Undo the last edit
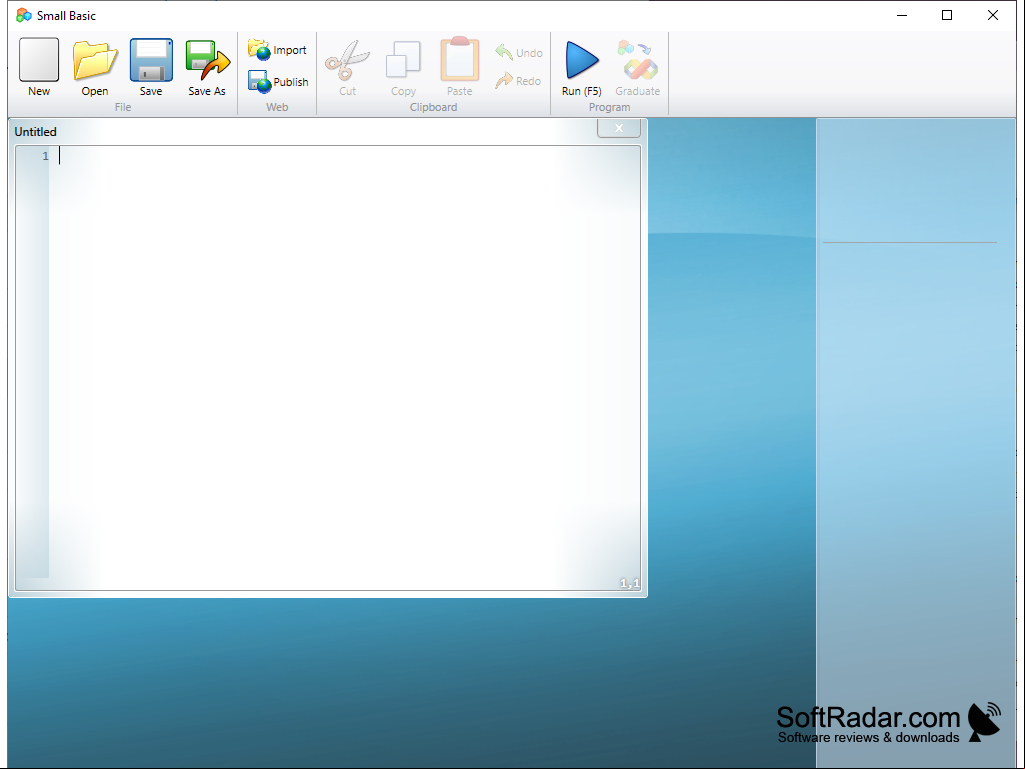The height and width of the screenshot is (769, 1025). [519, 52]
